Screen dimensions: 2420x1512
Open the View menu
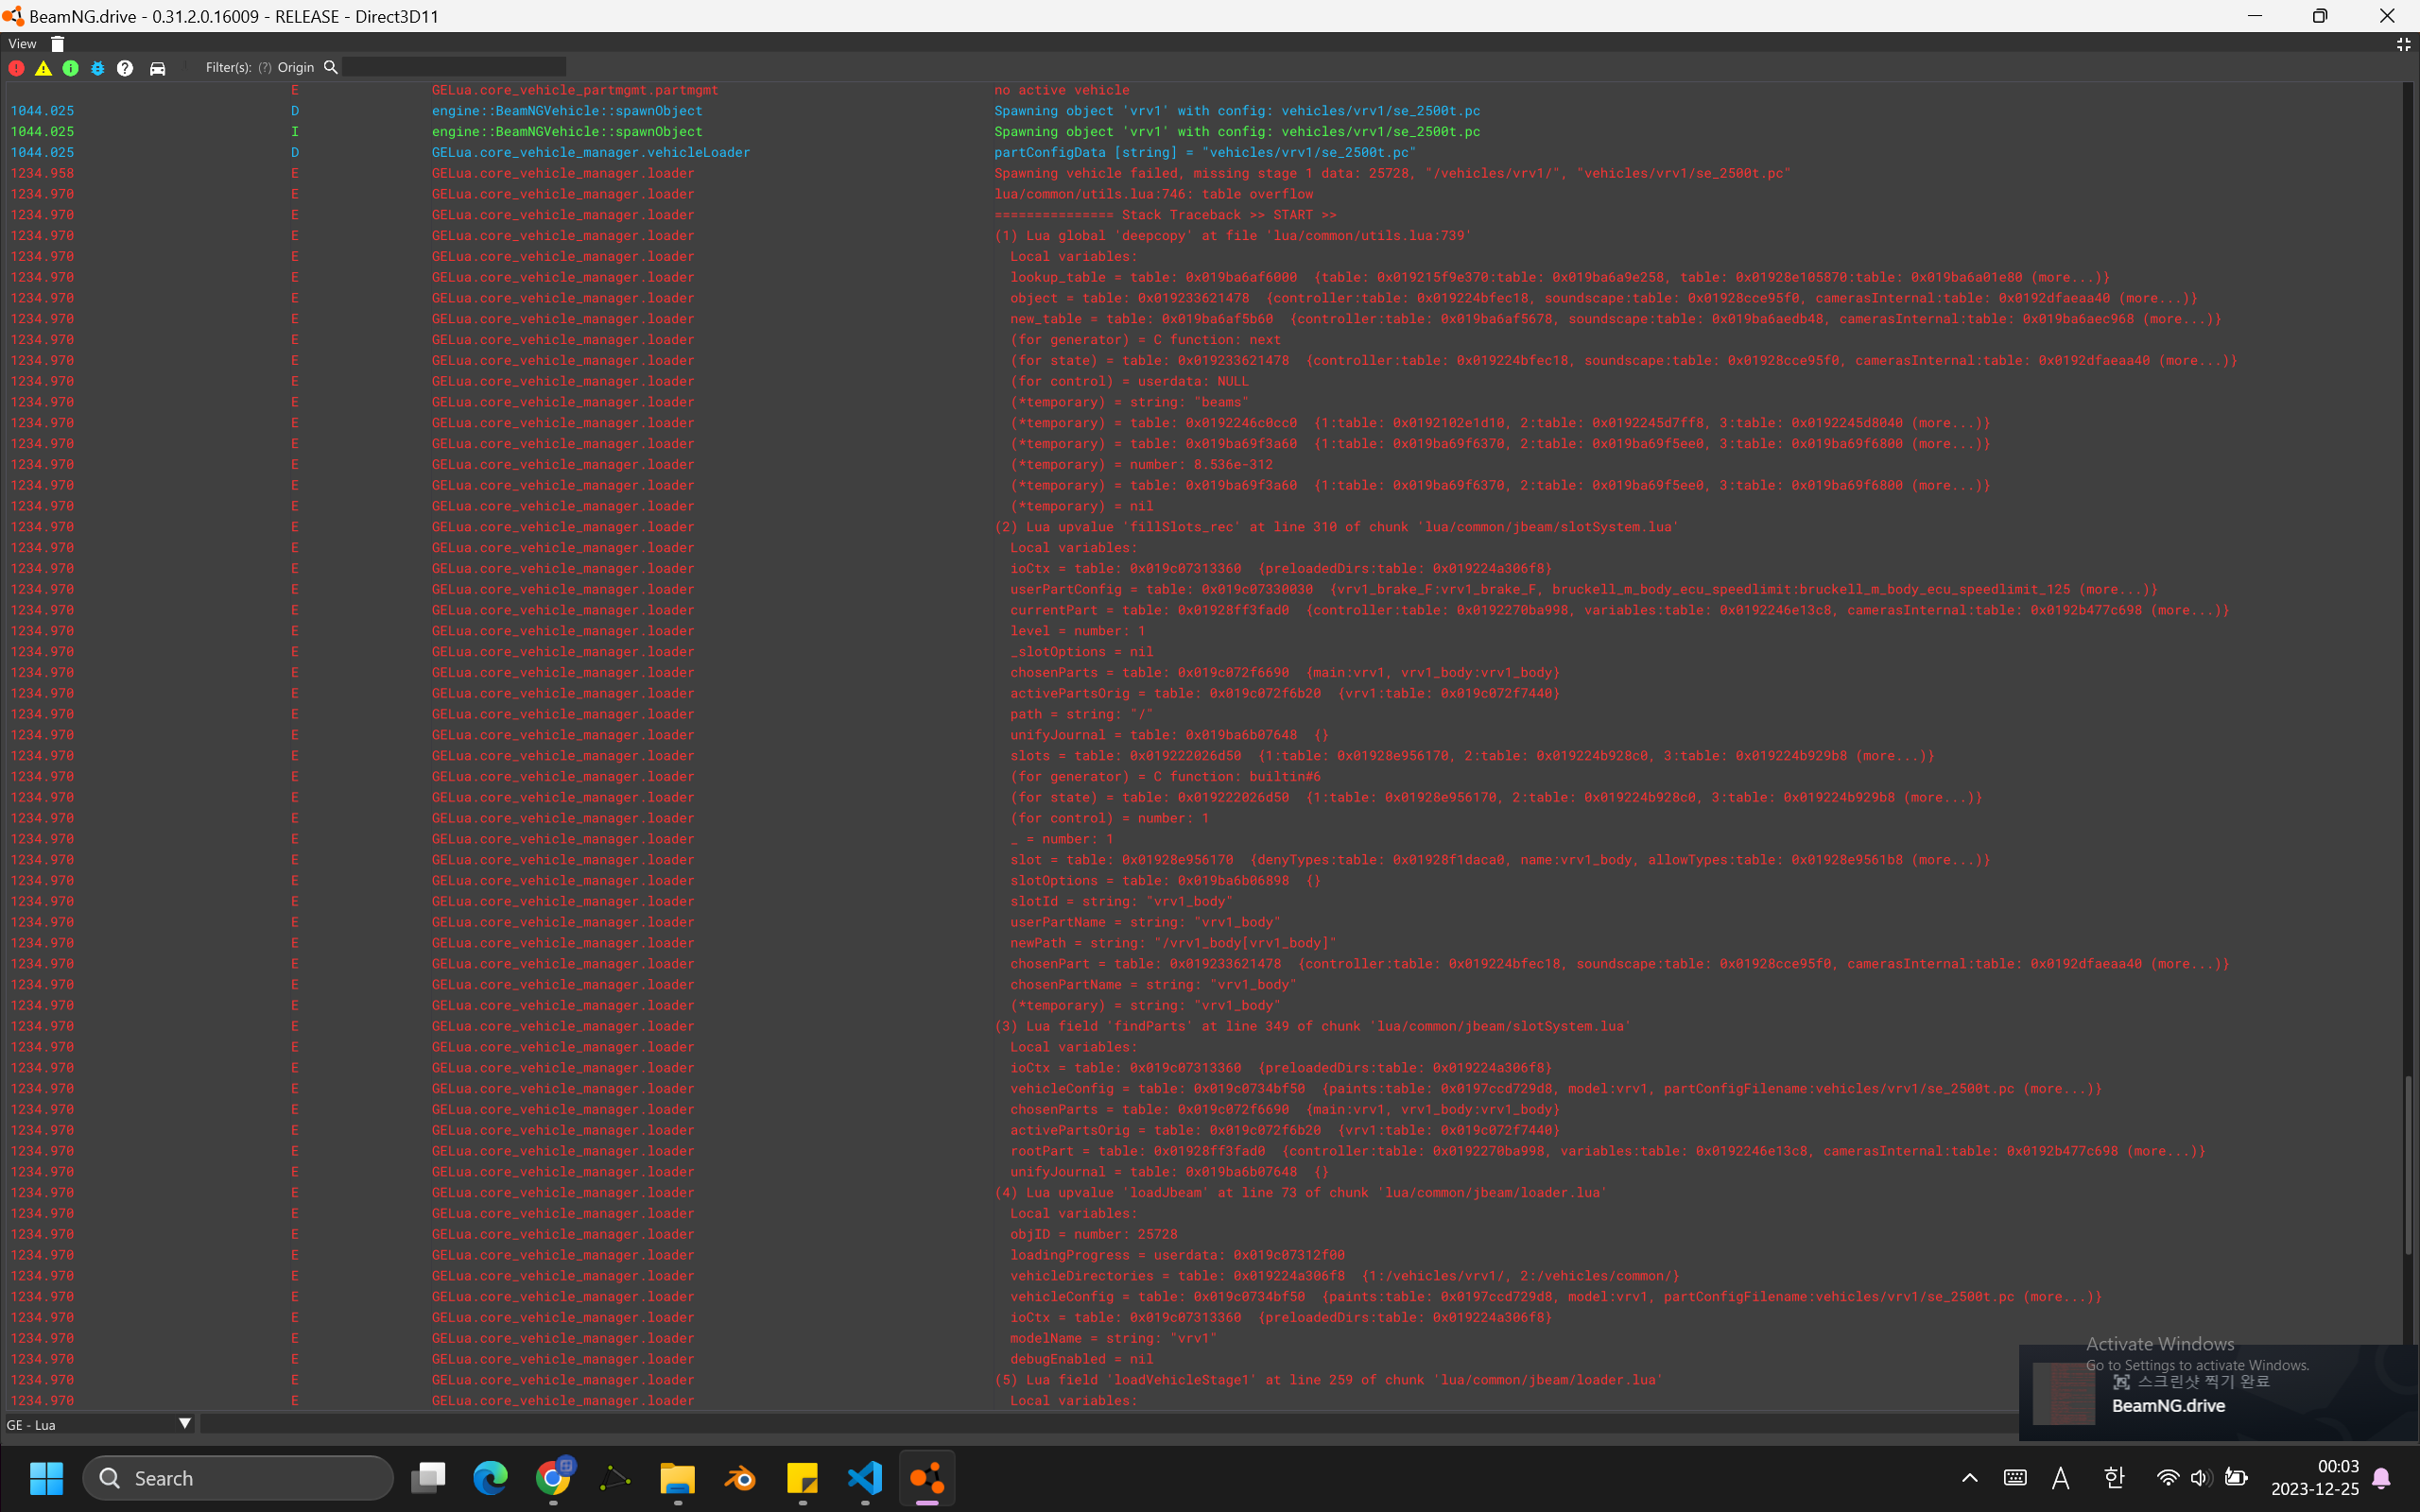[22, 44]
